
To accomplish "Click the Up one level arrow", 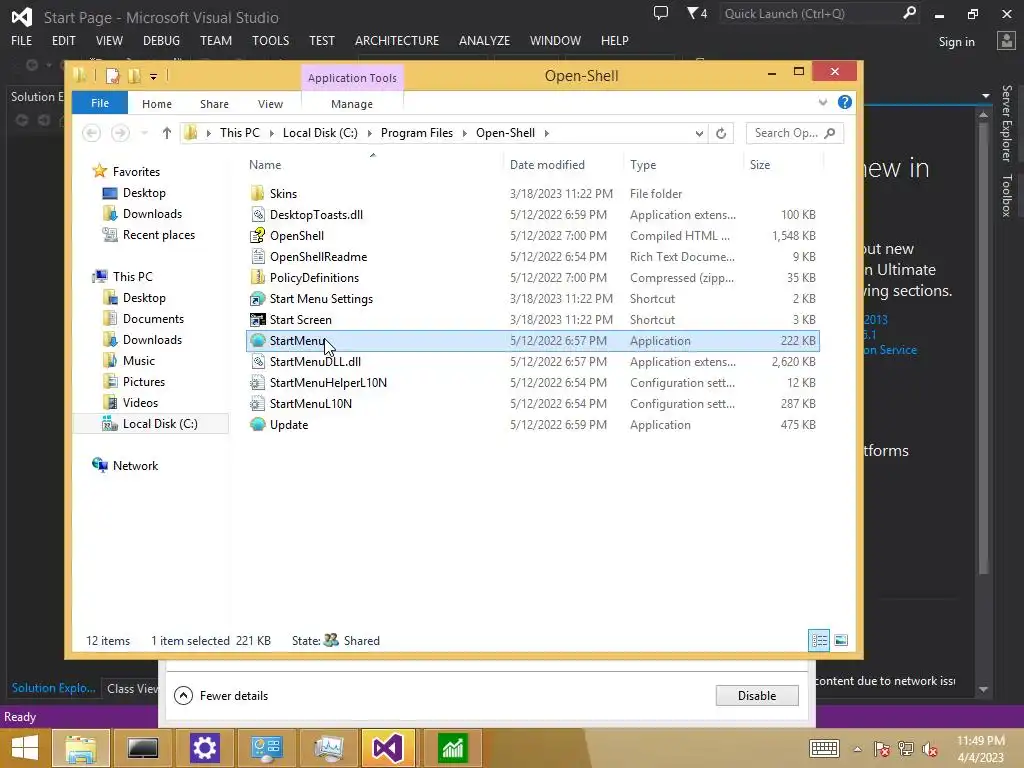I will click(167, 133).
